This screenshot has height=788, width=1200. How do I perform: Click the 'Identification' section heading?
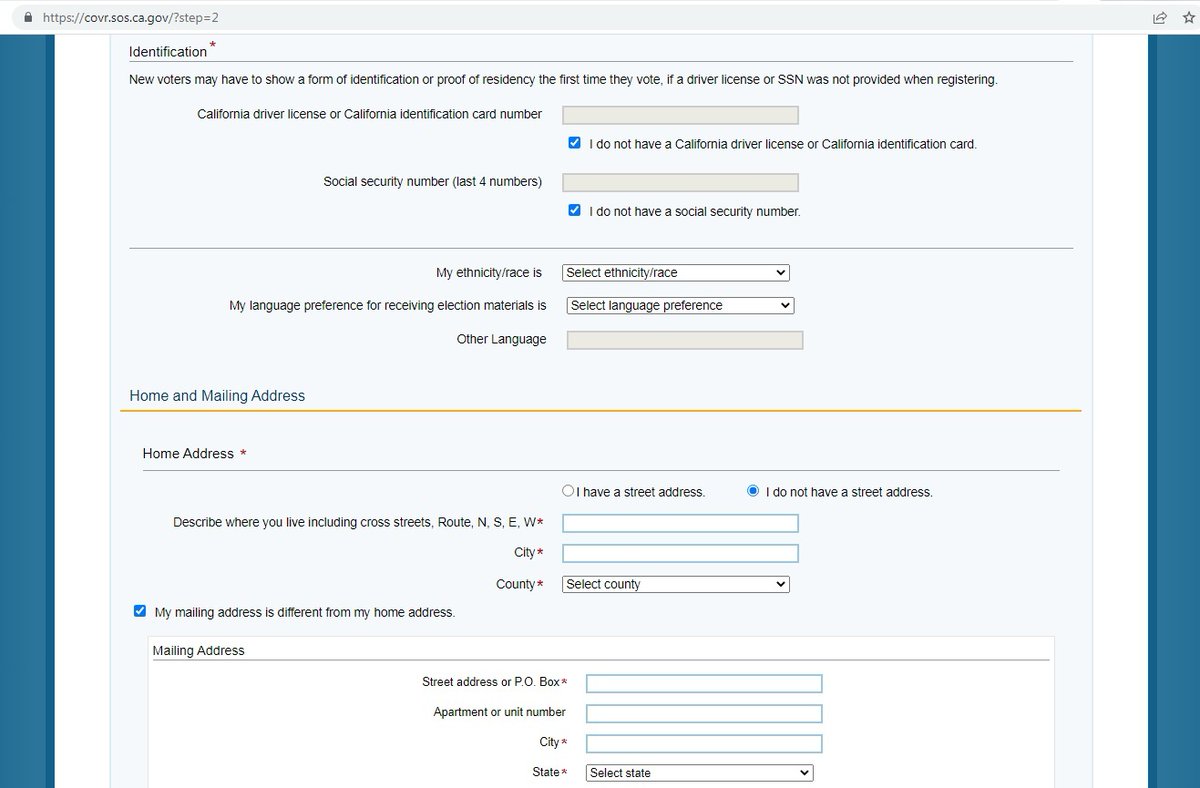pos(168,52)
